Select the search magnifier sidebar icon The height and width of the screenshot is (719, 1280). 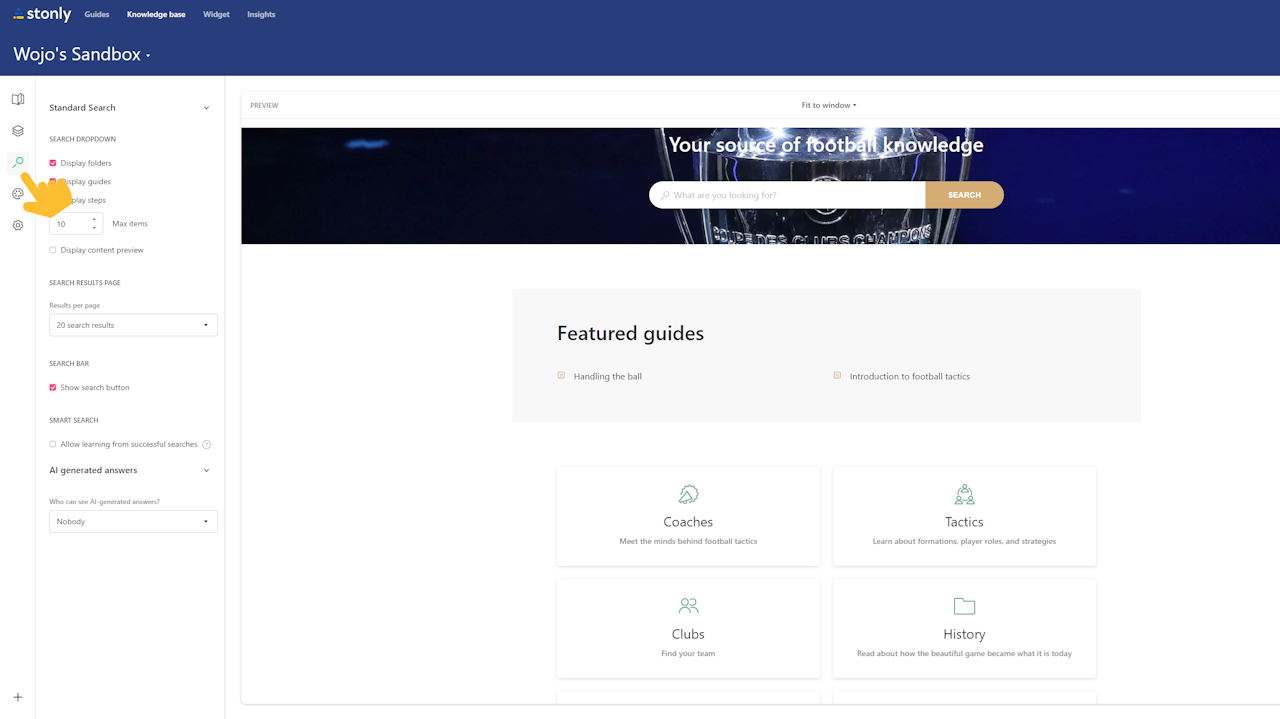pyautogui.click(x=17, y=162)
